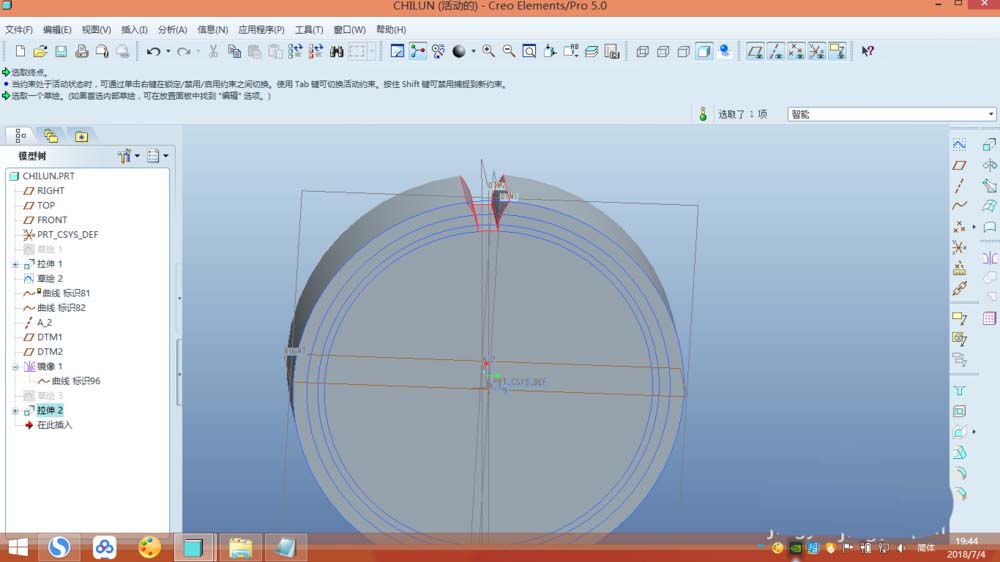Toggle hidden line display mode

(x=663, y=51)
